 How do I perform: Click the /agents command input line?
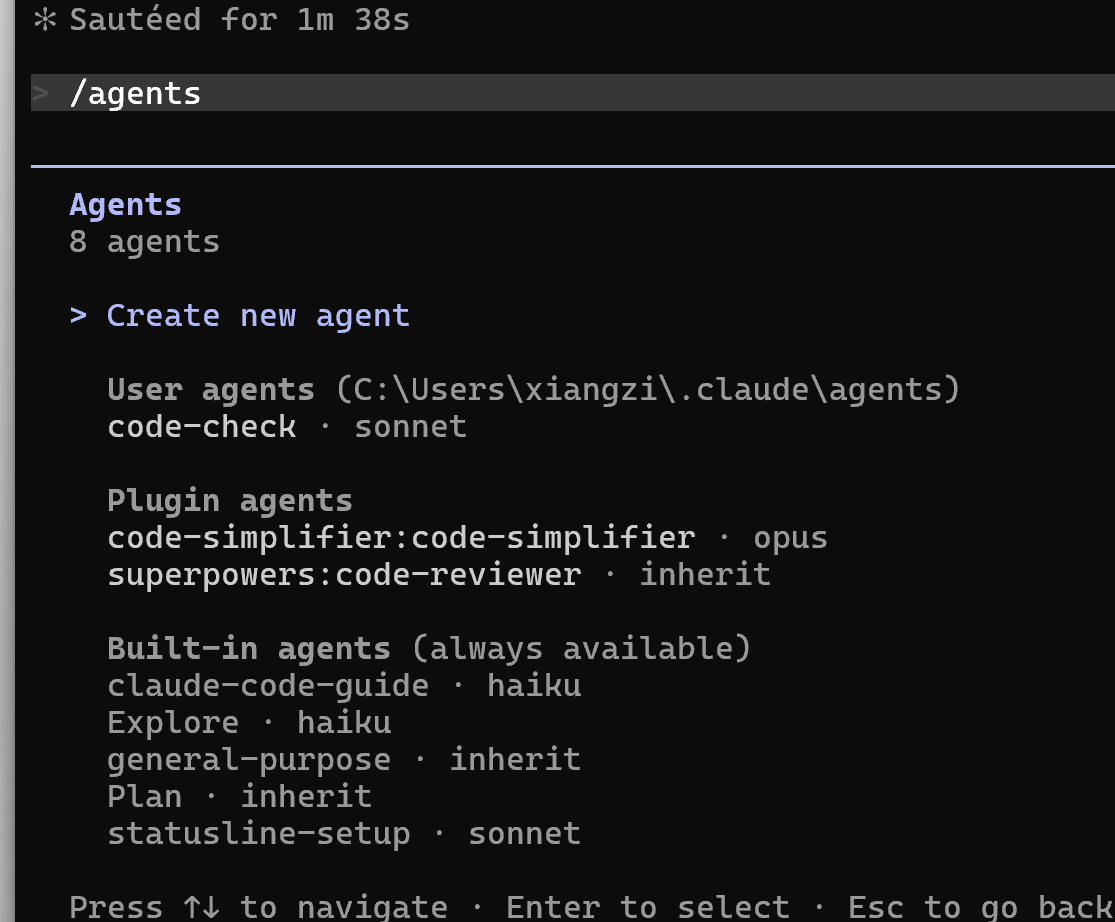coord(572,93)
